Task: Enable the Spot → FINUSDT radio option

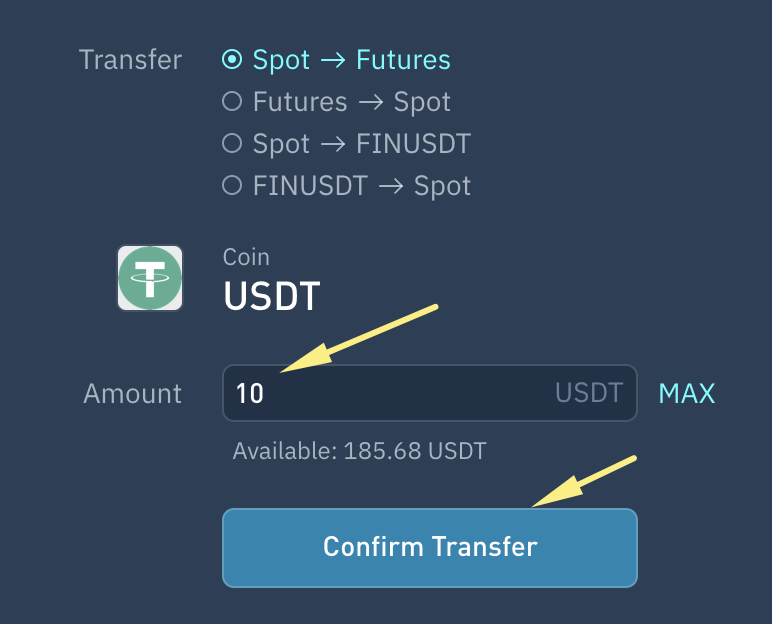Action: point(232,144)
